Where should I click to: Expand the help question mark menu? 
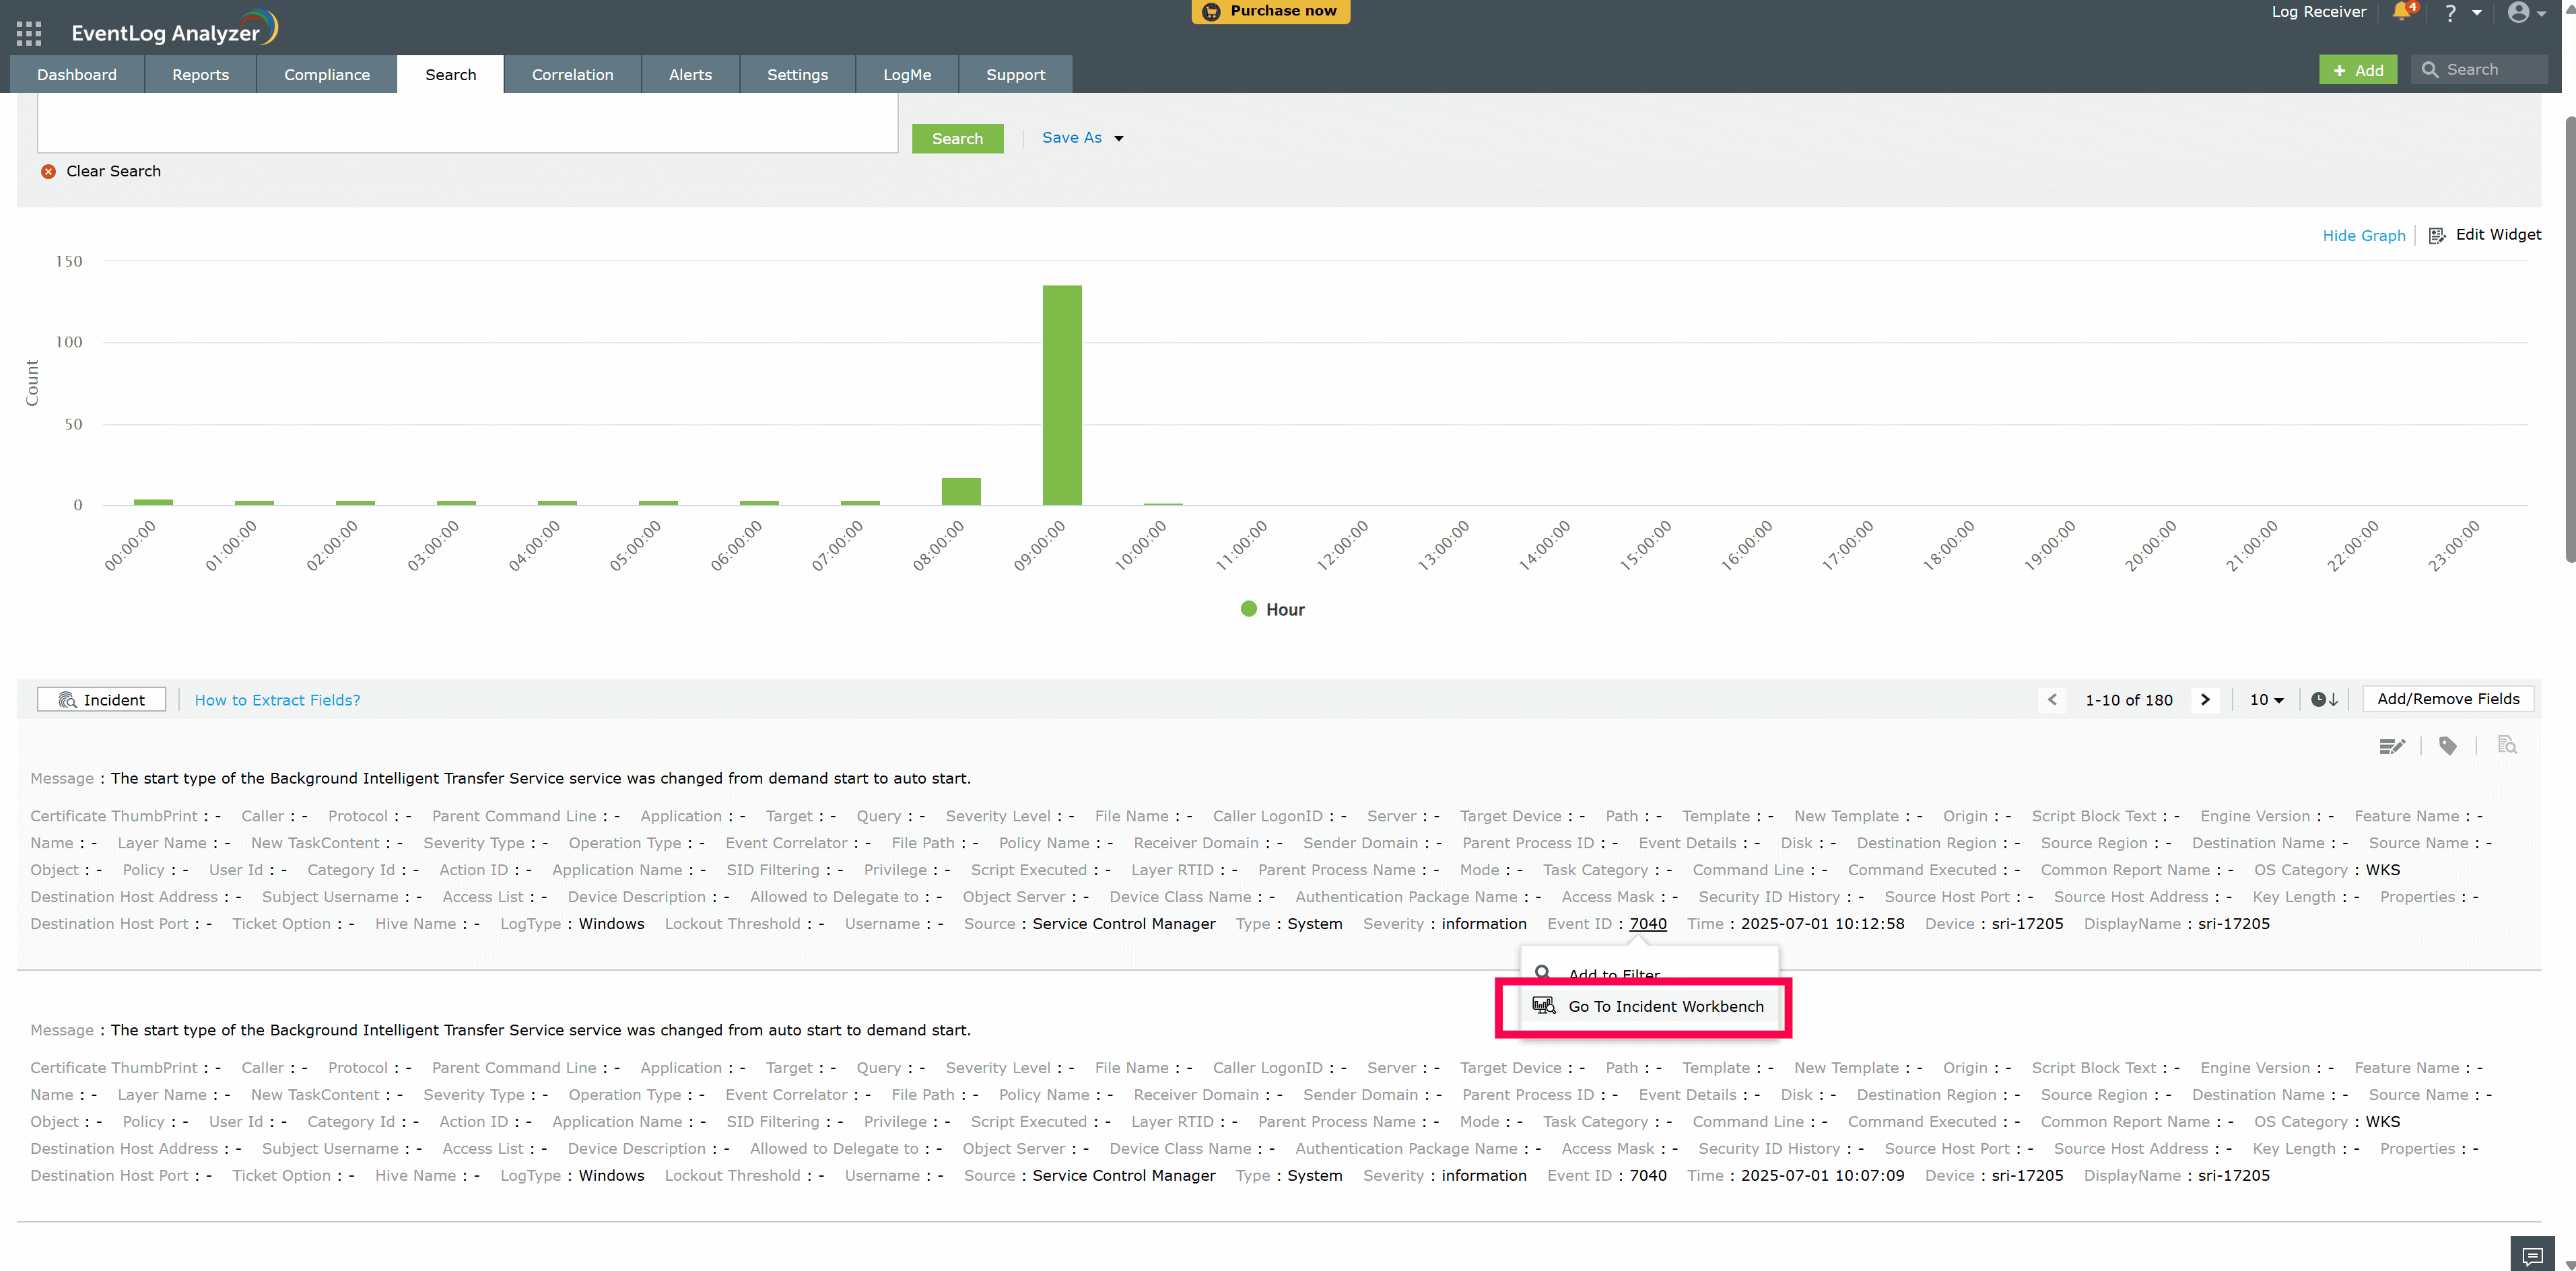[2461, 13]
